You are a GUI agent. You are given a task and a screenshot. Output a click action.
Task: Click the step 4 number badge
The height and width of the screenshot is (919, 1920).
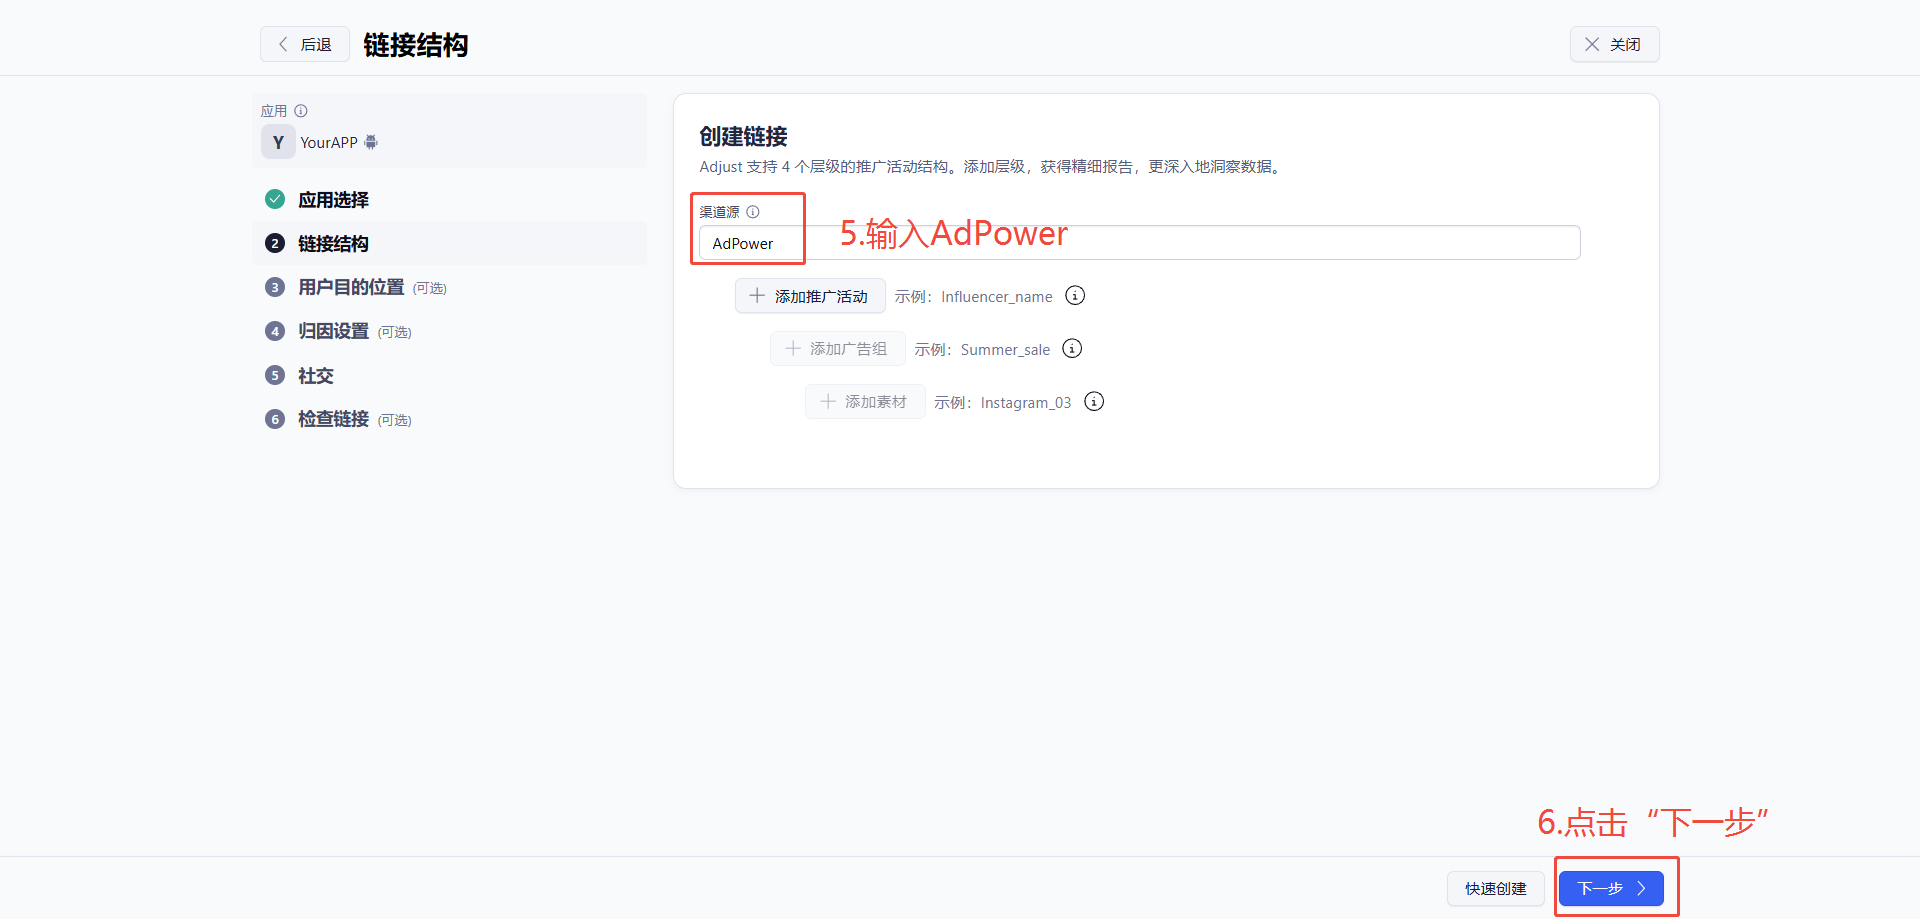click(275, 331)
